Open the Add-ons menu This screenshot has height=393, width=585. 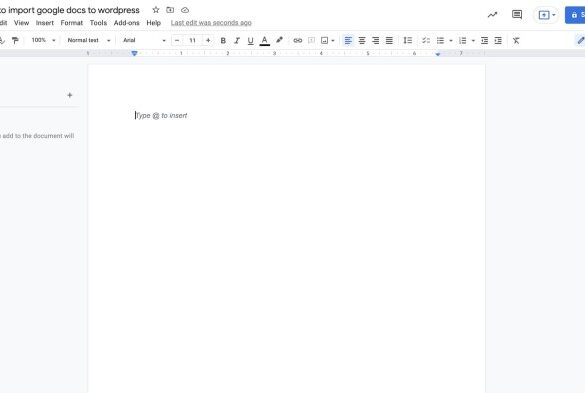click(126, 23)
